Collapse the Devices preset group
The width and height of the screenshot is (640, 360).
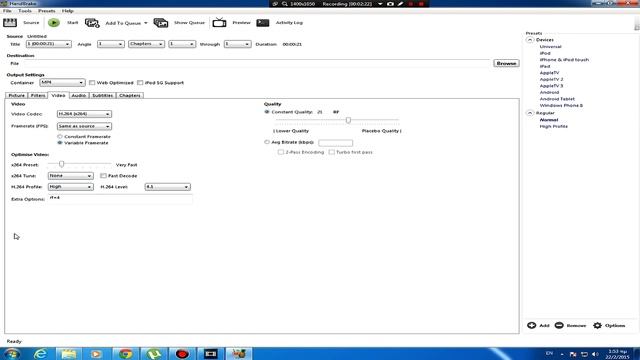point(530,40)
